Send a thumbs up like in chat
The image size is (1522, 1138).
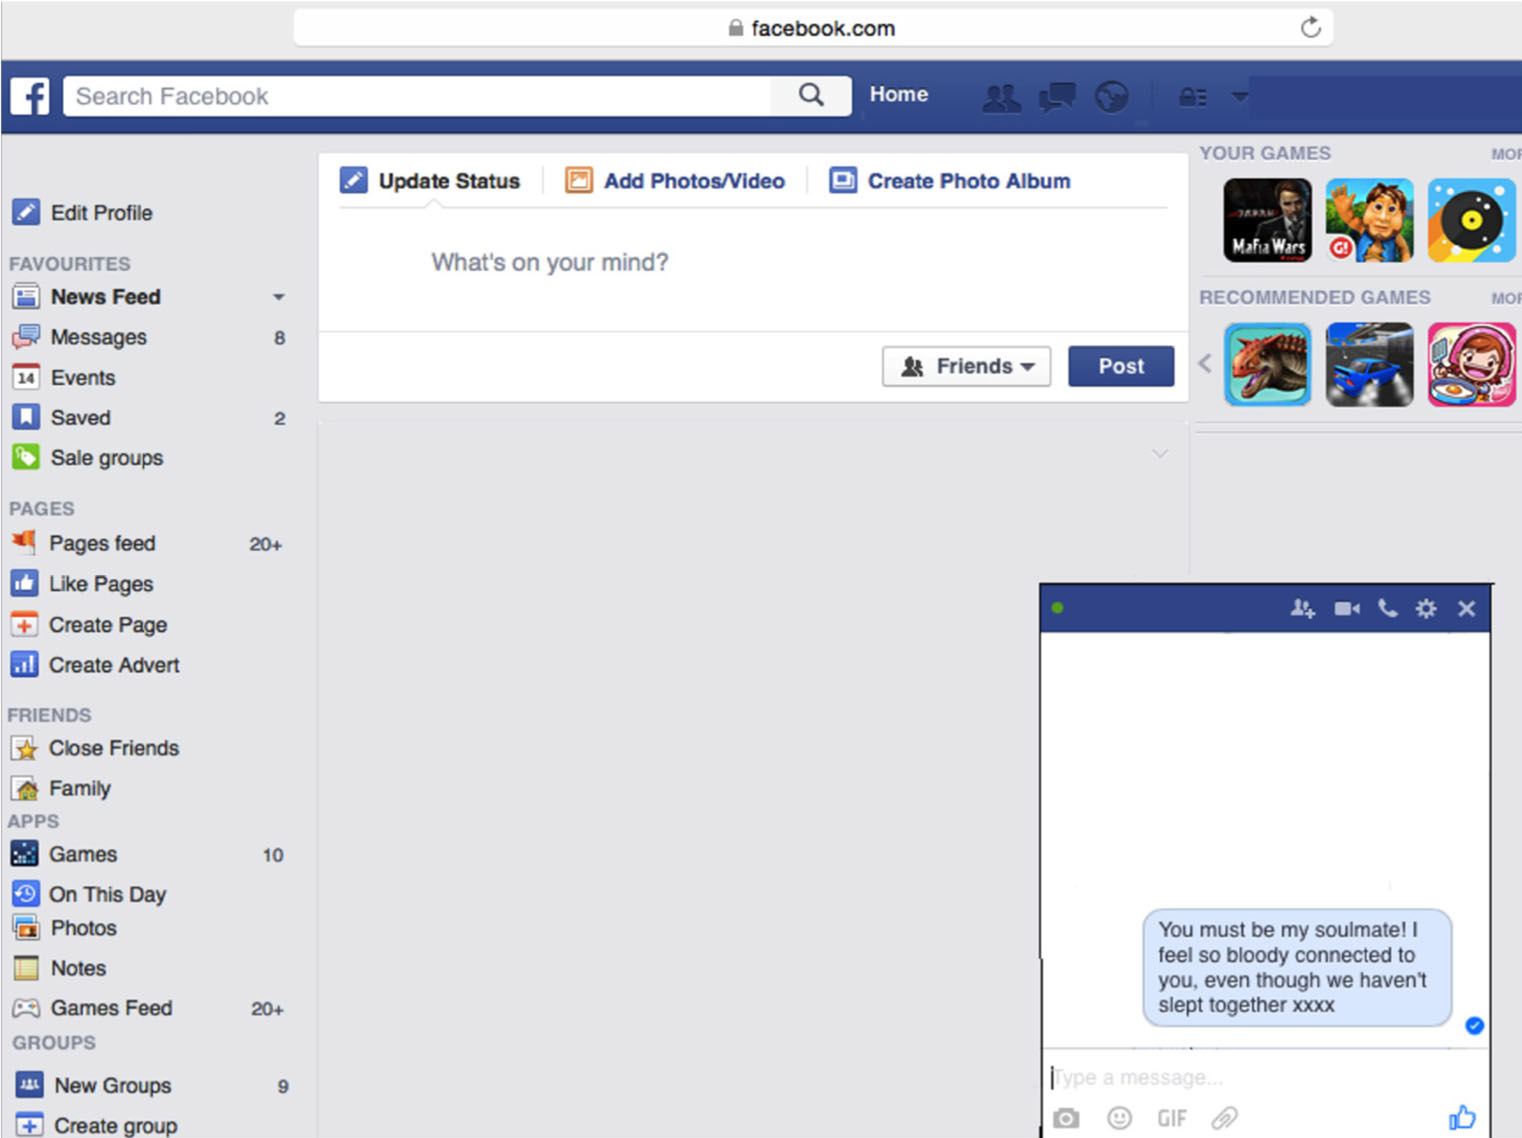tap(1462, 1117)
